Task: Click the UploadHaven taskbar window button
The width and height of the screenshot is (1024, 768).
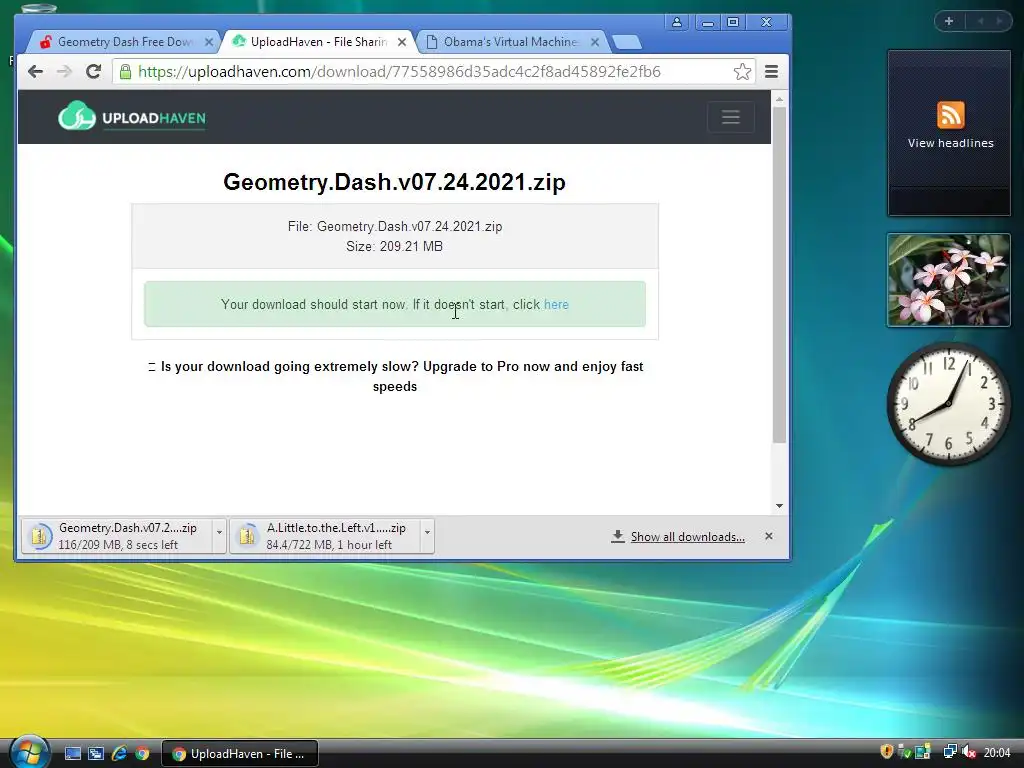Action: tap(240, 754)
